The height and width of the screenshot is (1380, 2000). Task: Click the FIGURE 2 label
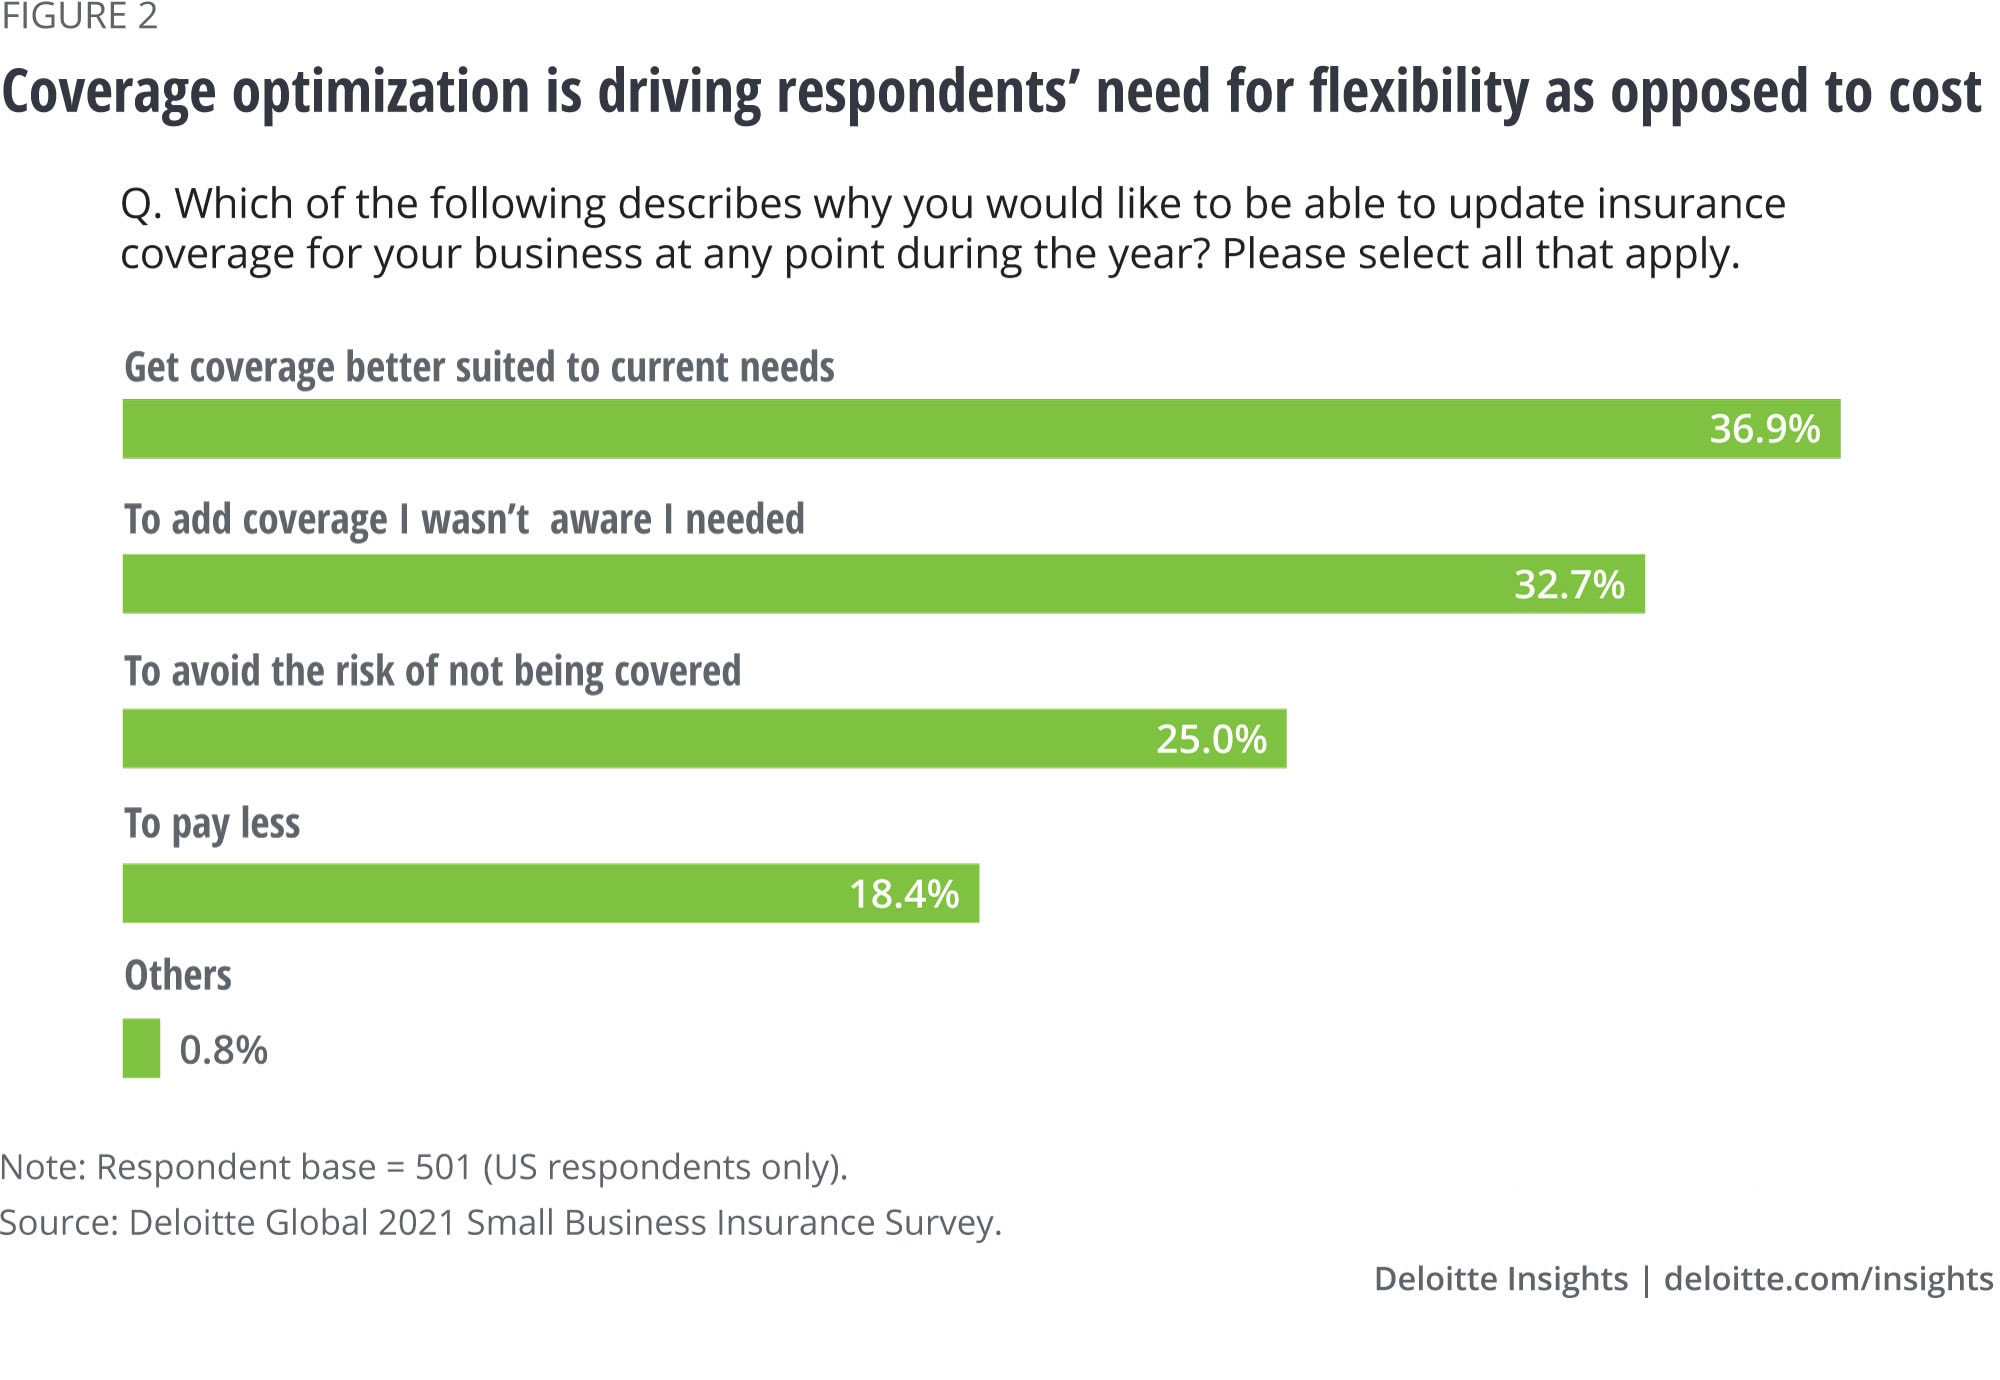pyautogui.click(x=79, y=17)
